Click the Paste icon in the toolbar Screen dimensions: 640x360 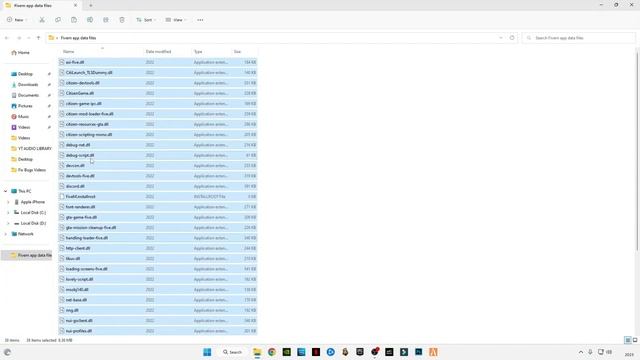(74, 20)
